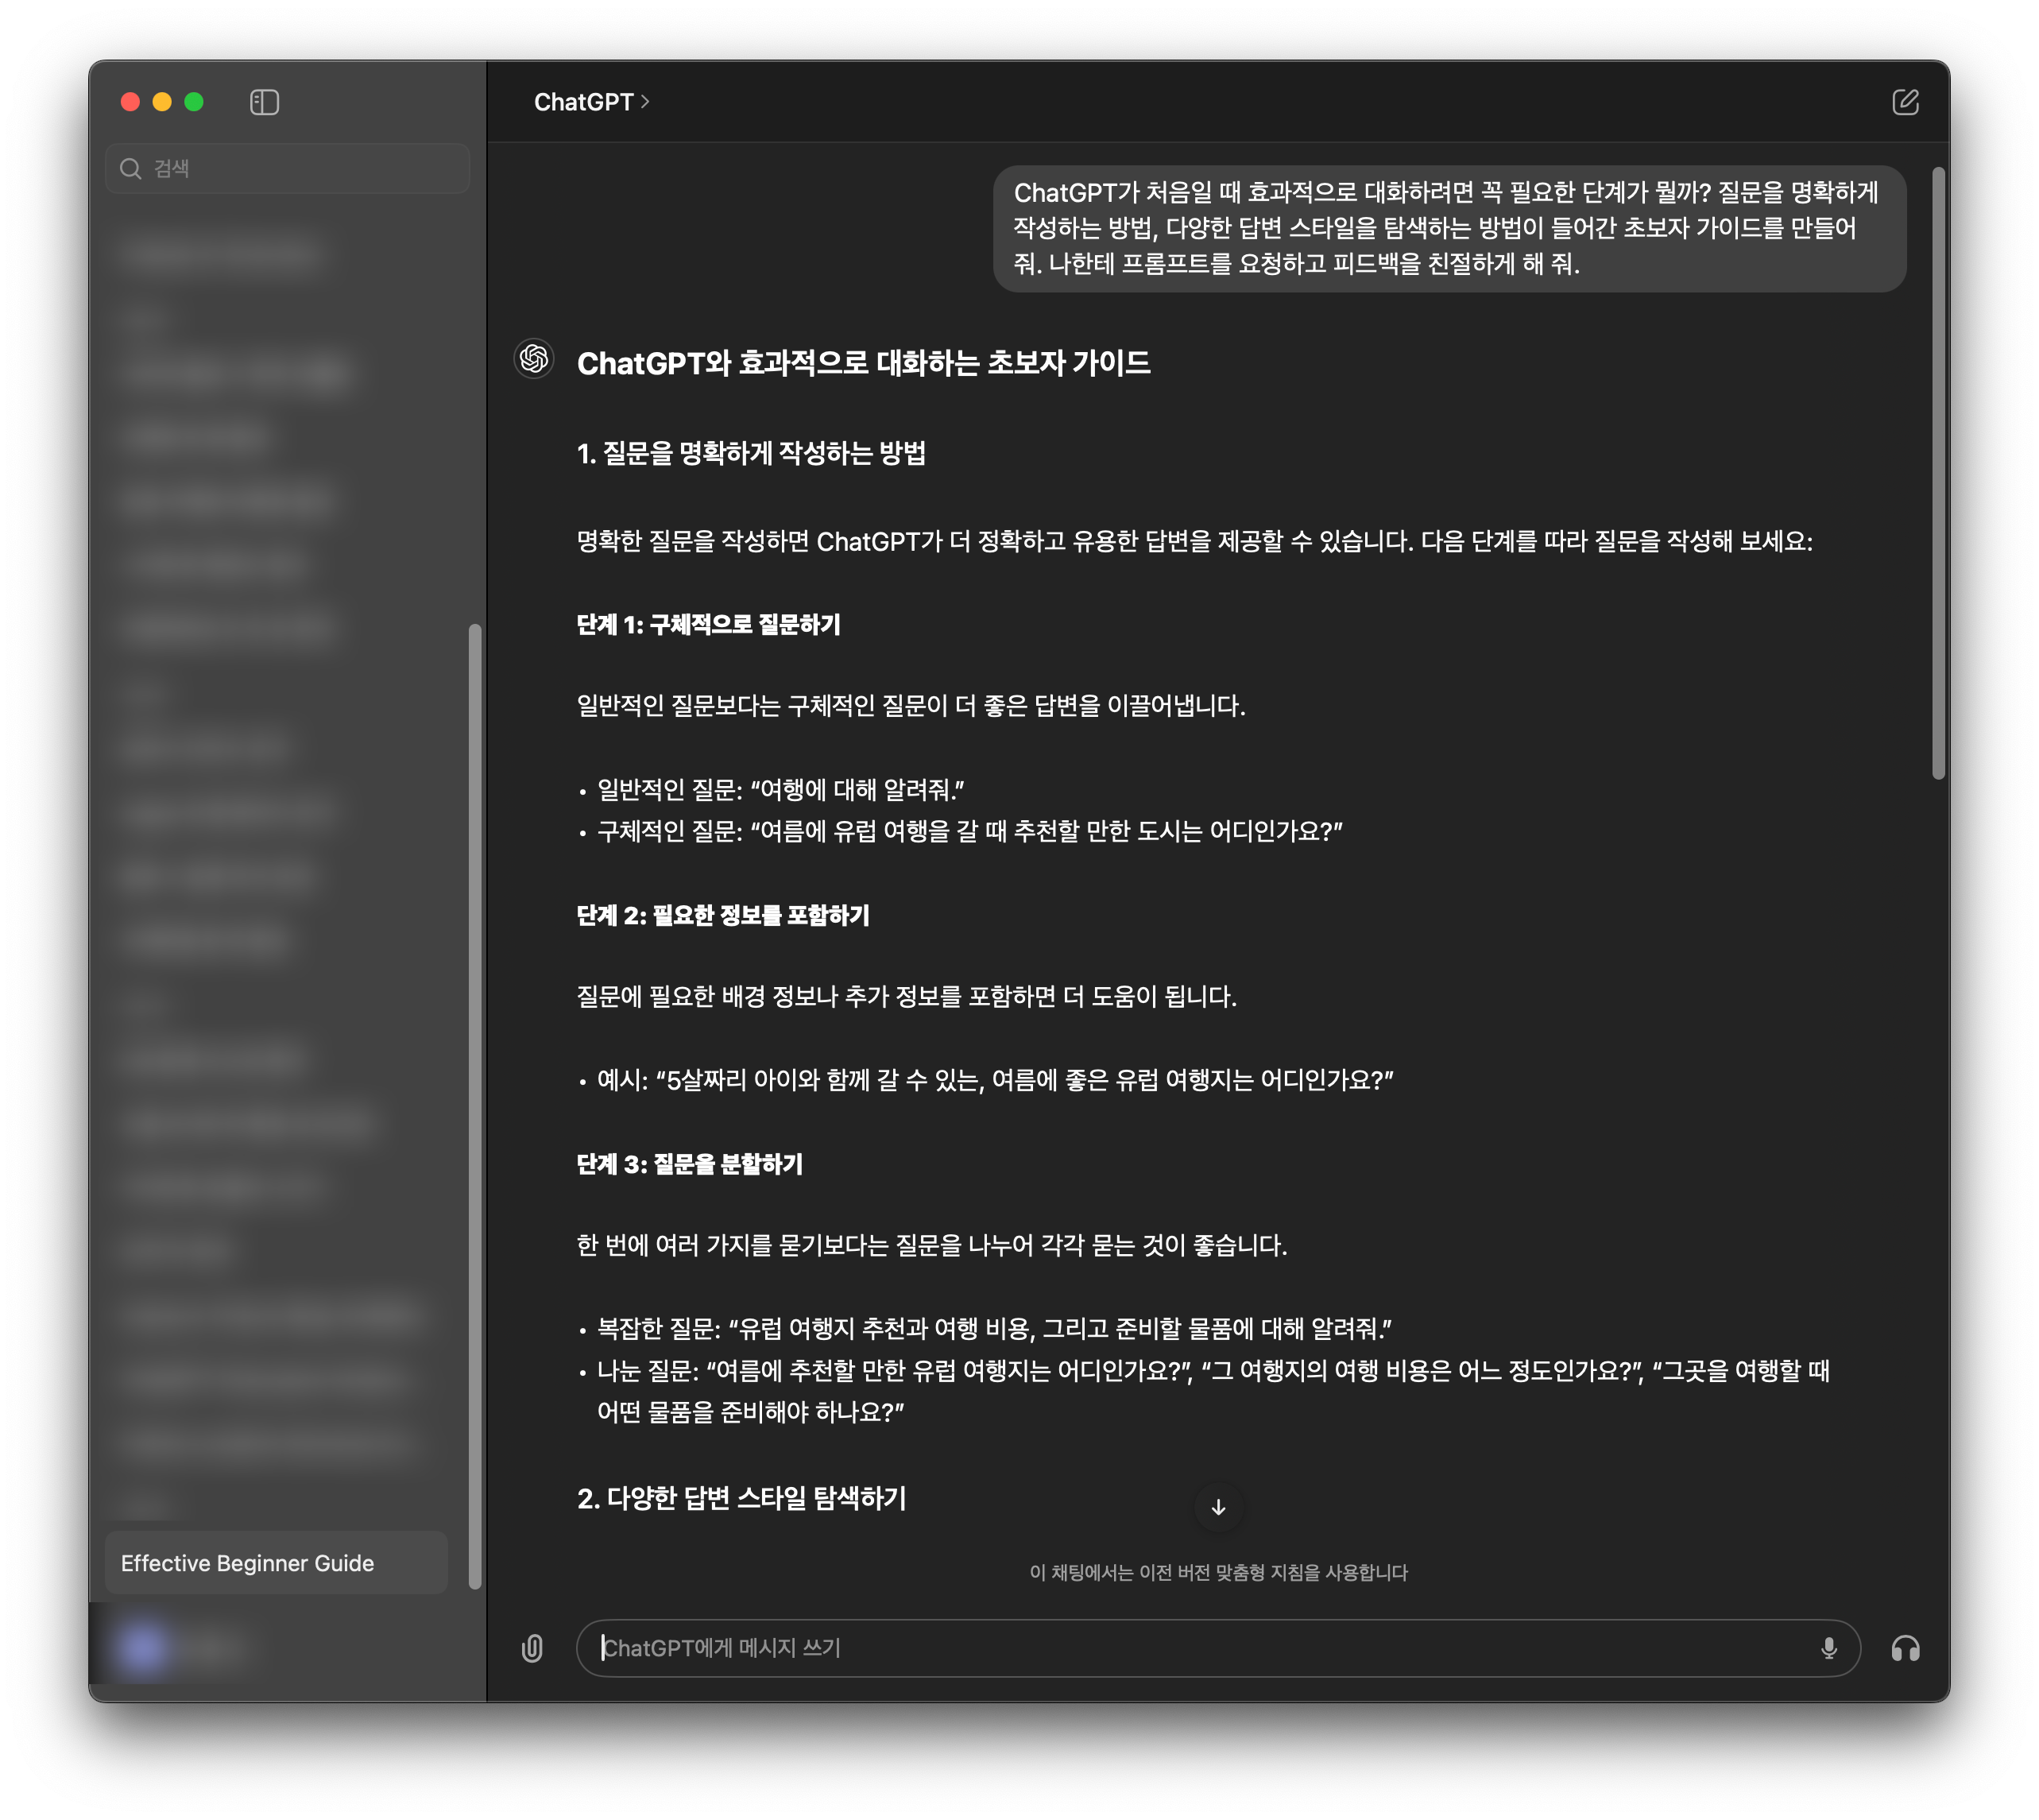The height and width of the screenshot is (1820, 2039).
Task: Click the ChatGPT logo avatar beside response
Action: [x=534, y=359]
